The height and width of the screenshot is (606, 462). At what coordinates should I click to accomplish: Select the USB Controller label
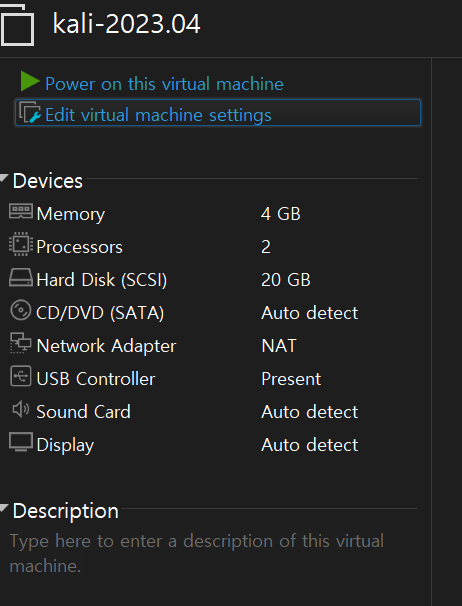click(96, 379)
